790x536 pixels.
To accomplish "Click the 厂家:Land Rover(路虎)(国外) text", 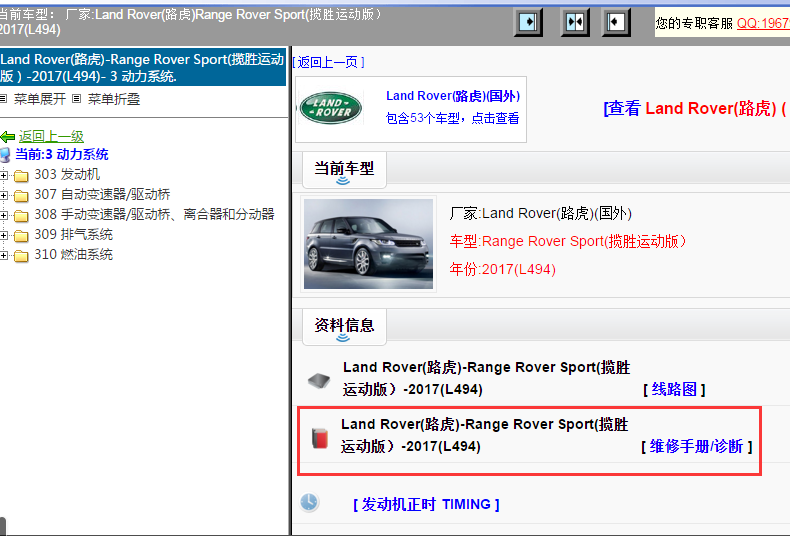I will (541, 214).
